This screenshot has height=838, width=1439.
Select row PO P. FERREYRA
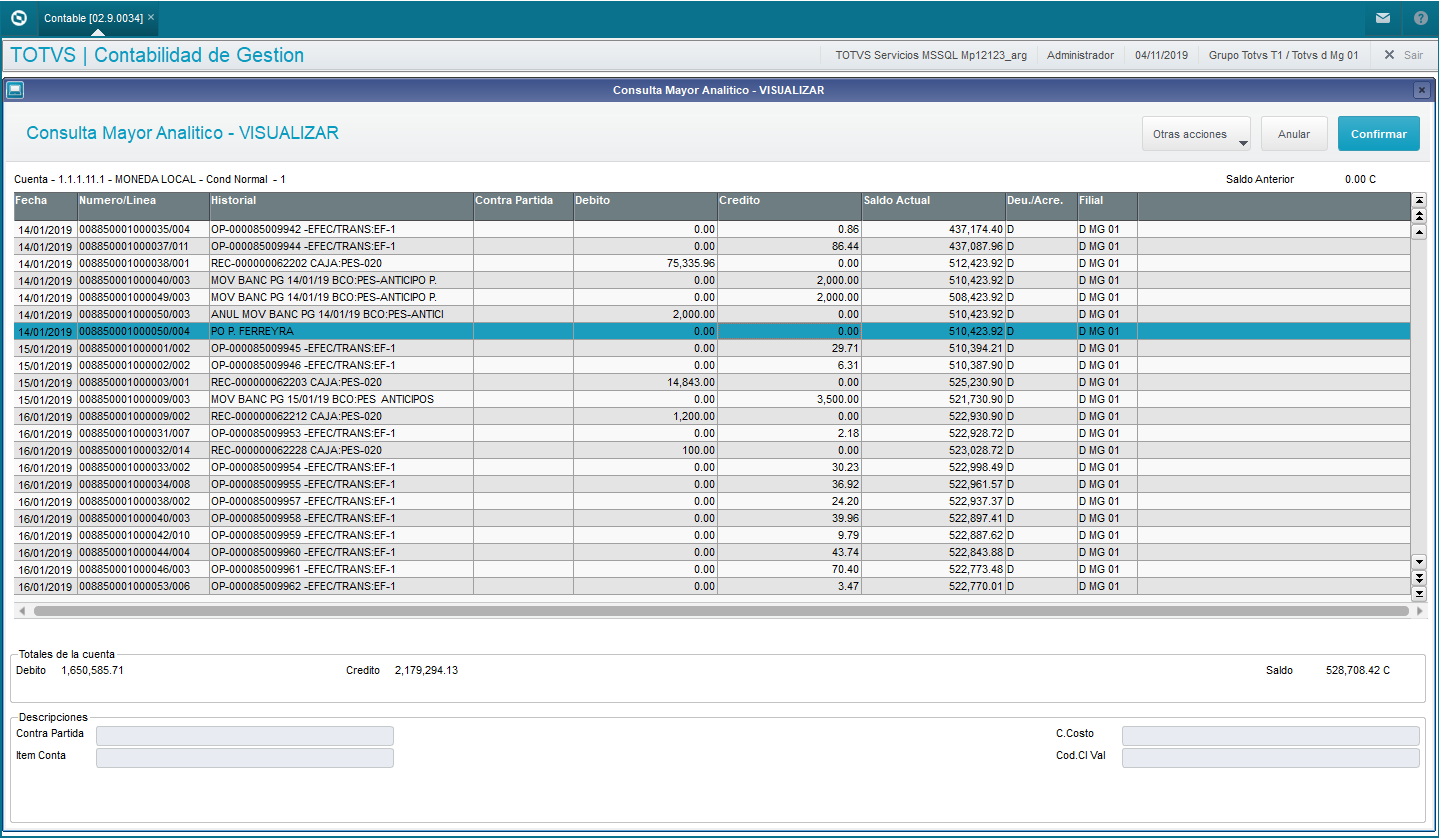(x=712, y=331)
